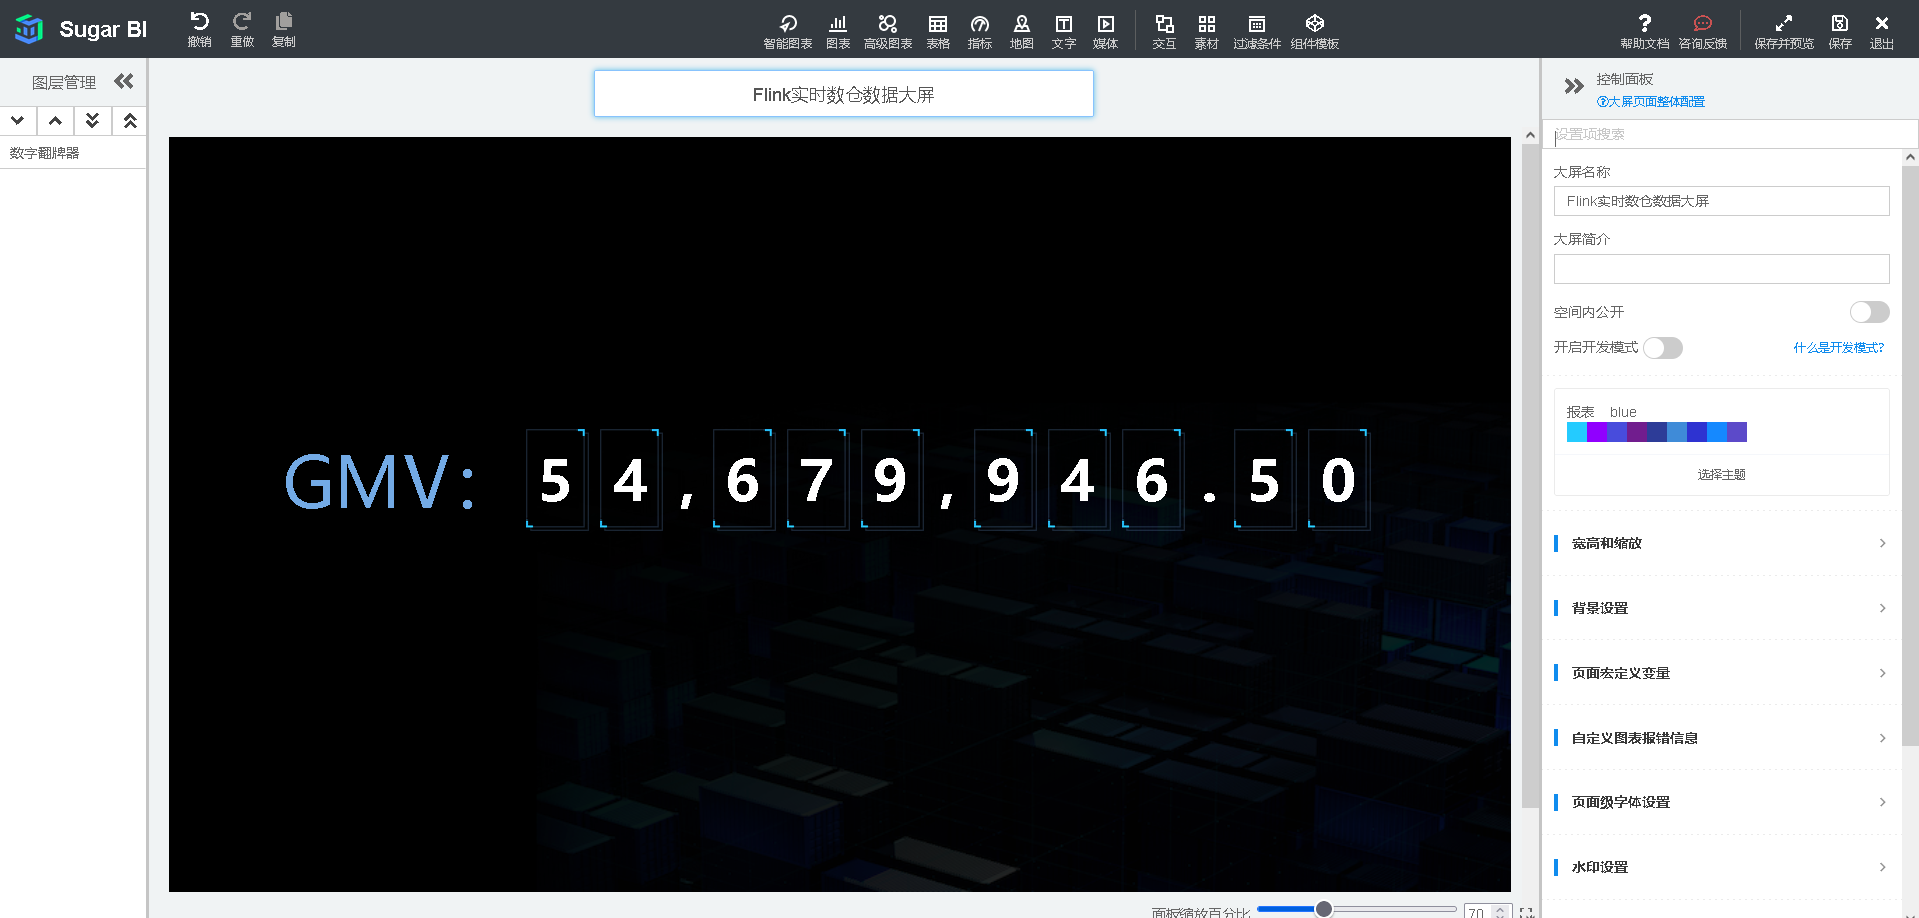This screenshot has height=918, width=1919.
Task: Click the Redo (重做) icon
Action: point(242,29)
